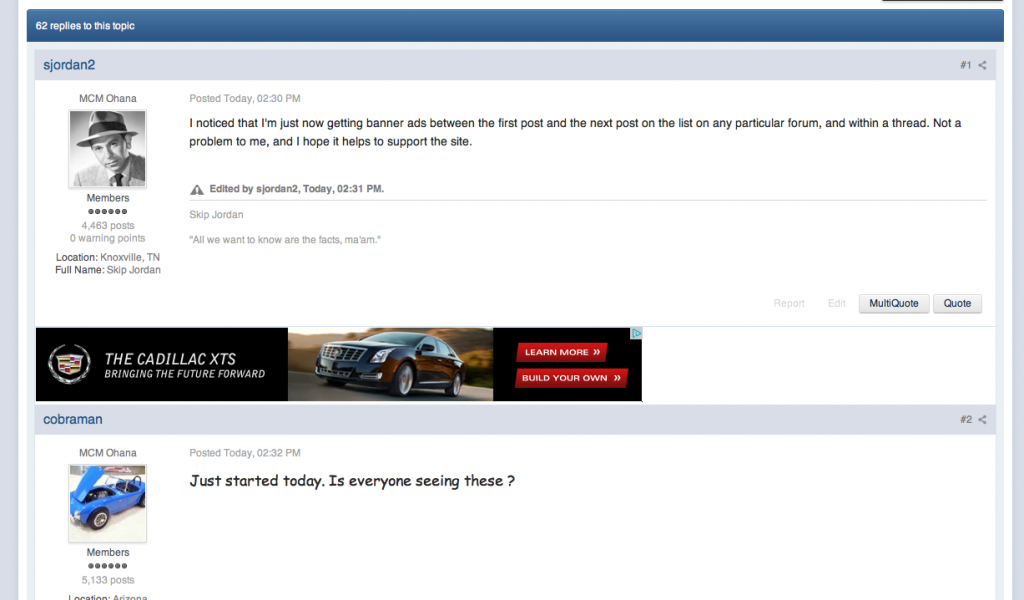
Task: Open the #1 post permalink
Action: point(966,65)
